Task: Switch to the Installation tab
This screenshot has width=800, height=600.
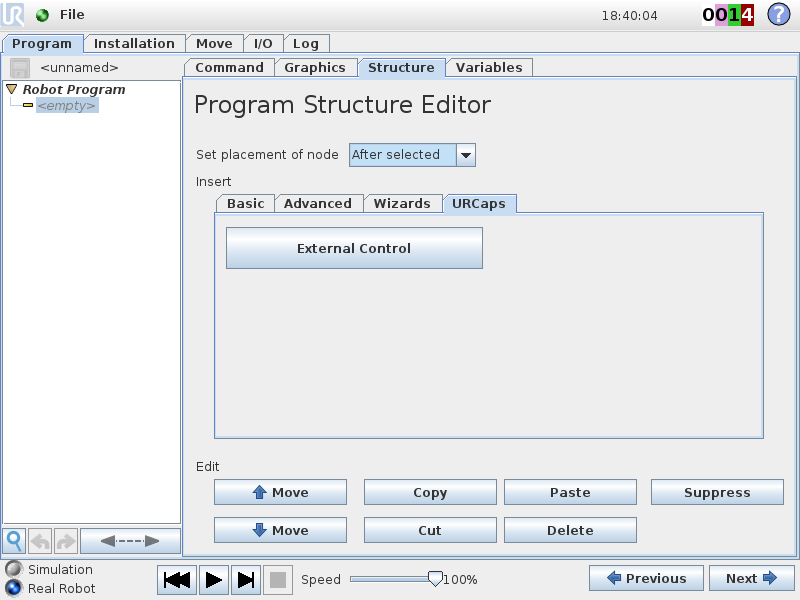Action: [x=134, y=44]
